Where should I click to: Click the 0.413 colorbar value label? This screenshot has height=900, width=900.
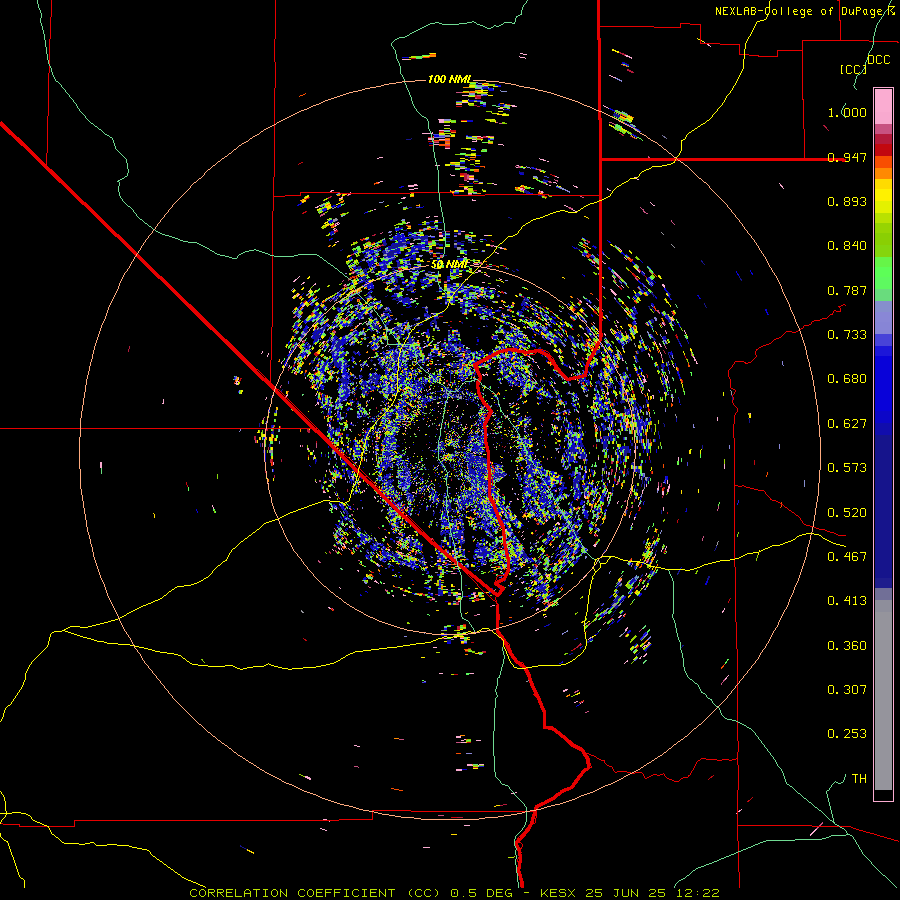[847, 601]
